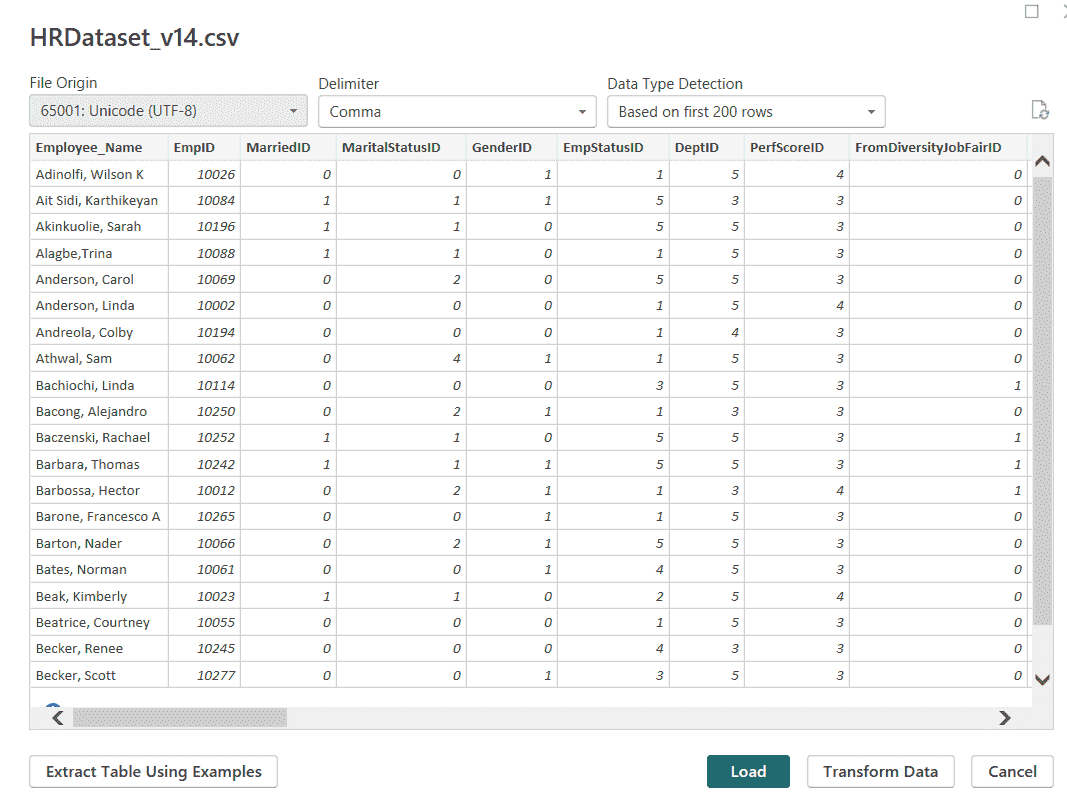Click the cell Becker, Renee

[99, 648]
